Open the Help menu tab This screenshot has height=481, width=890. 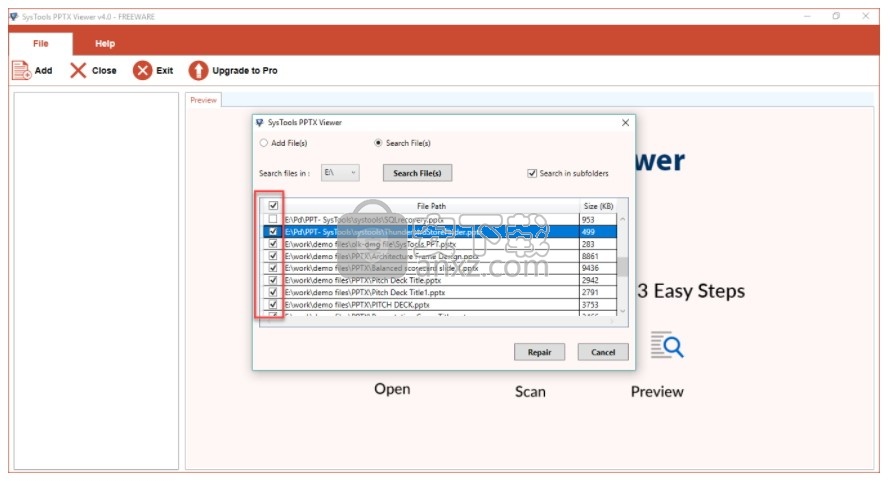click(x=104, y=44)
